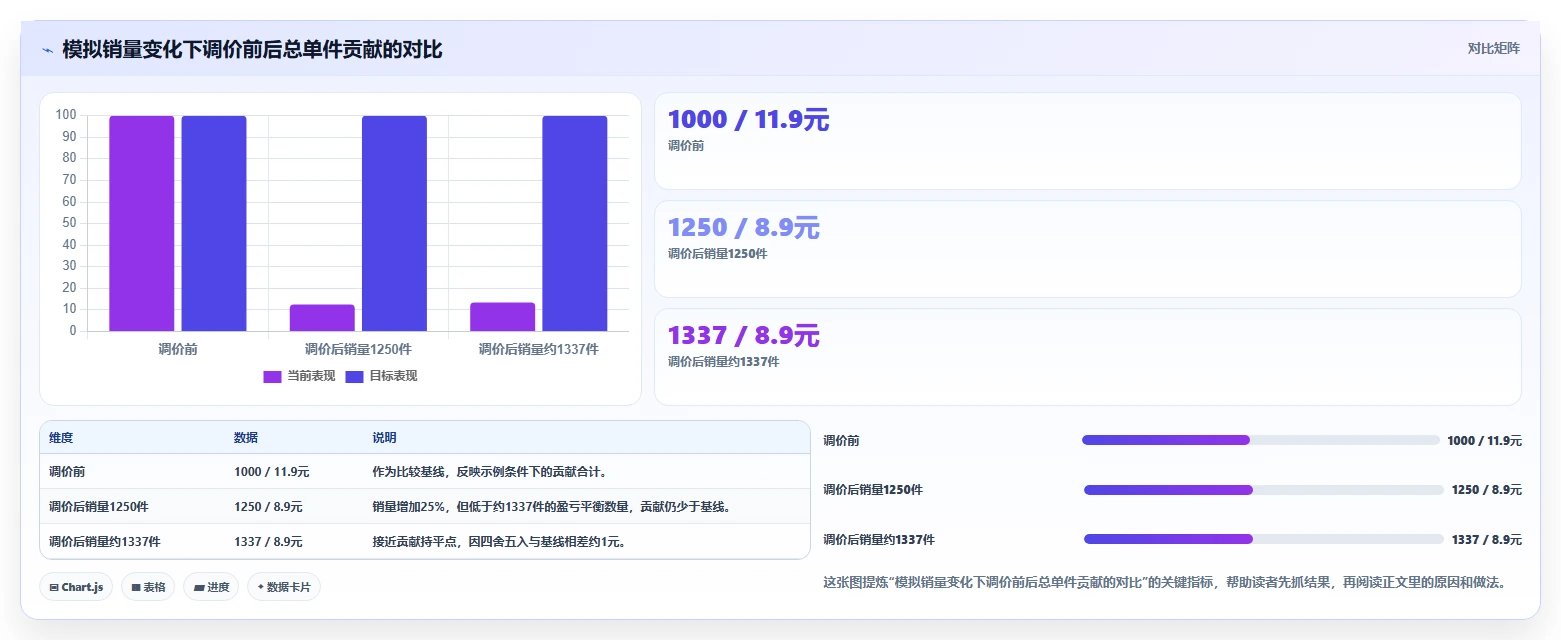Click the 调价前 caption under the 1000 card
The width and height of the screenshot is (1561, 640).
[x=686, y=146]
